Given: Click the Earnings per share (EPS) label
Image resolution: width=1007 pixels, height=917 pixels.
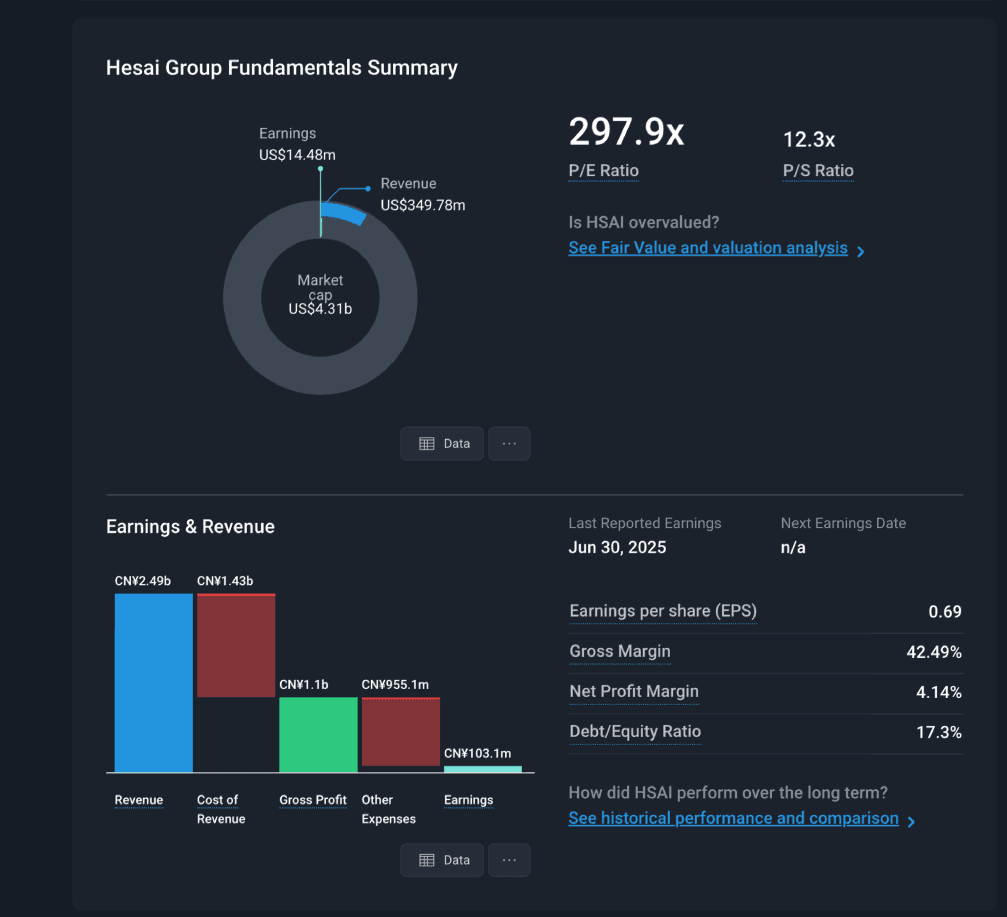Looking at the screenshot, I should click(663, 611).
